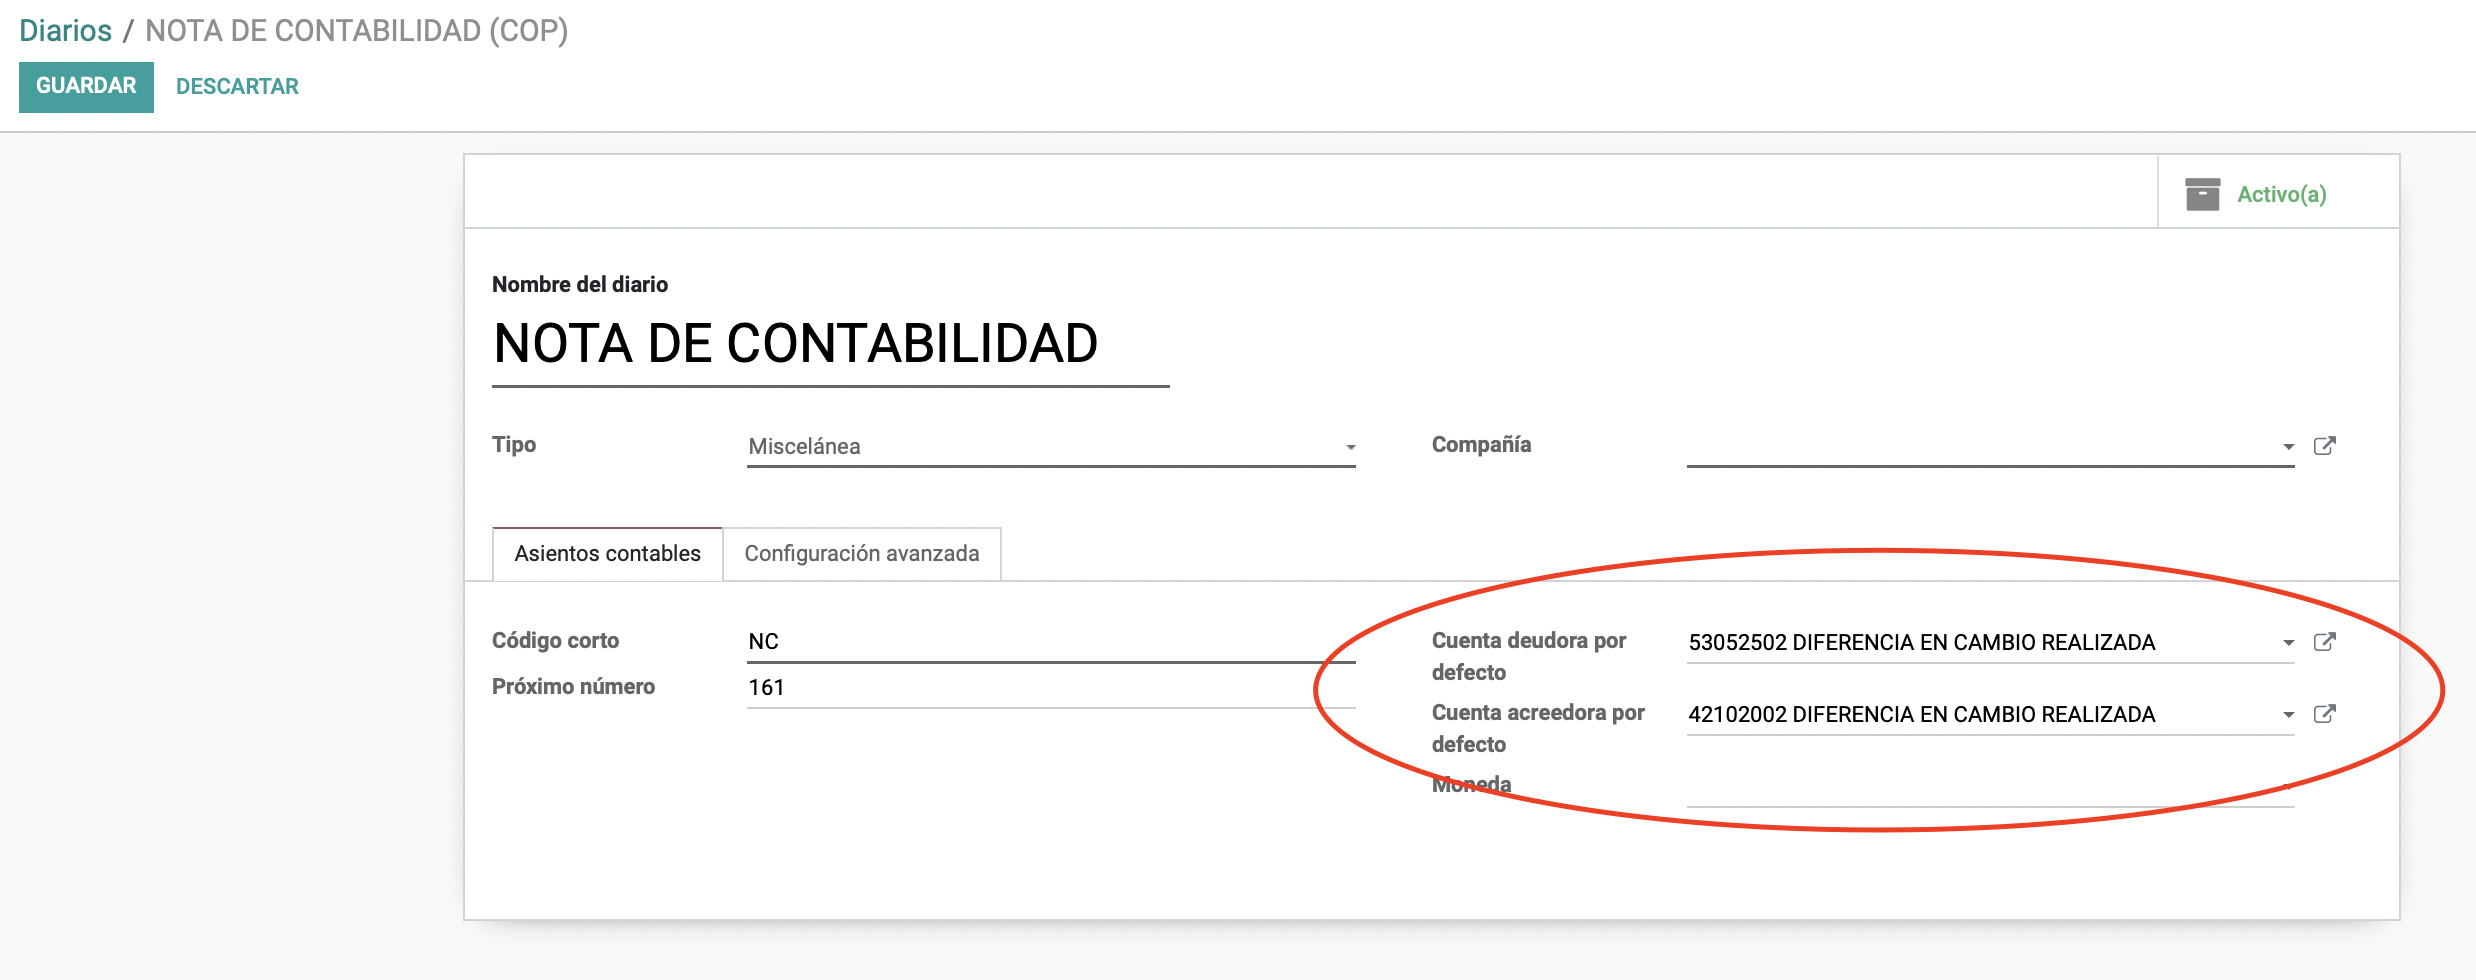Click the archive box icon next to Activo(a)
2476x980 pixels.
[x=2202, y=194]
